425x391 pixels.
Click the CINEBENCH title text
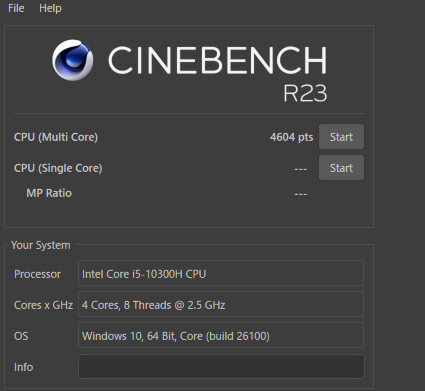click(217, 60)
